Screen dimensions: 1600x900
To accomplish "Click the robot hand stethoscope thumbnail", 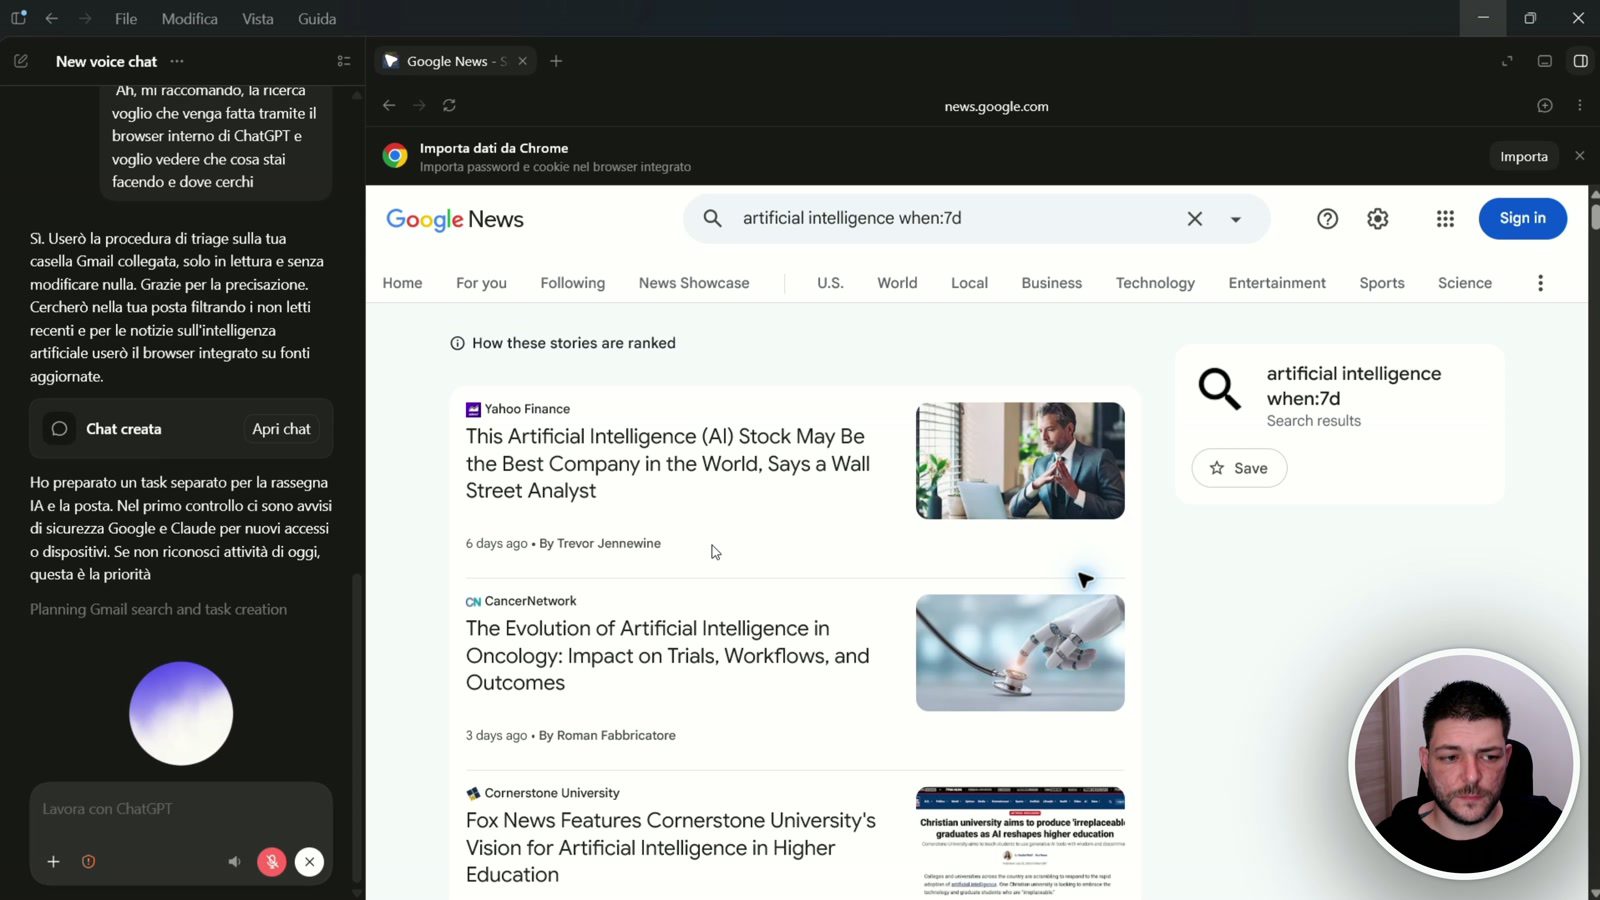I will point(1020,653).
